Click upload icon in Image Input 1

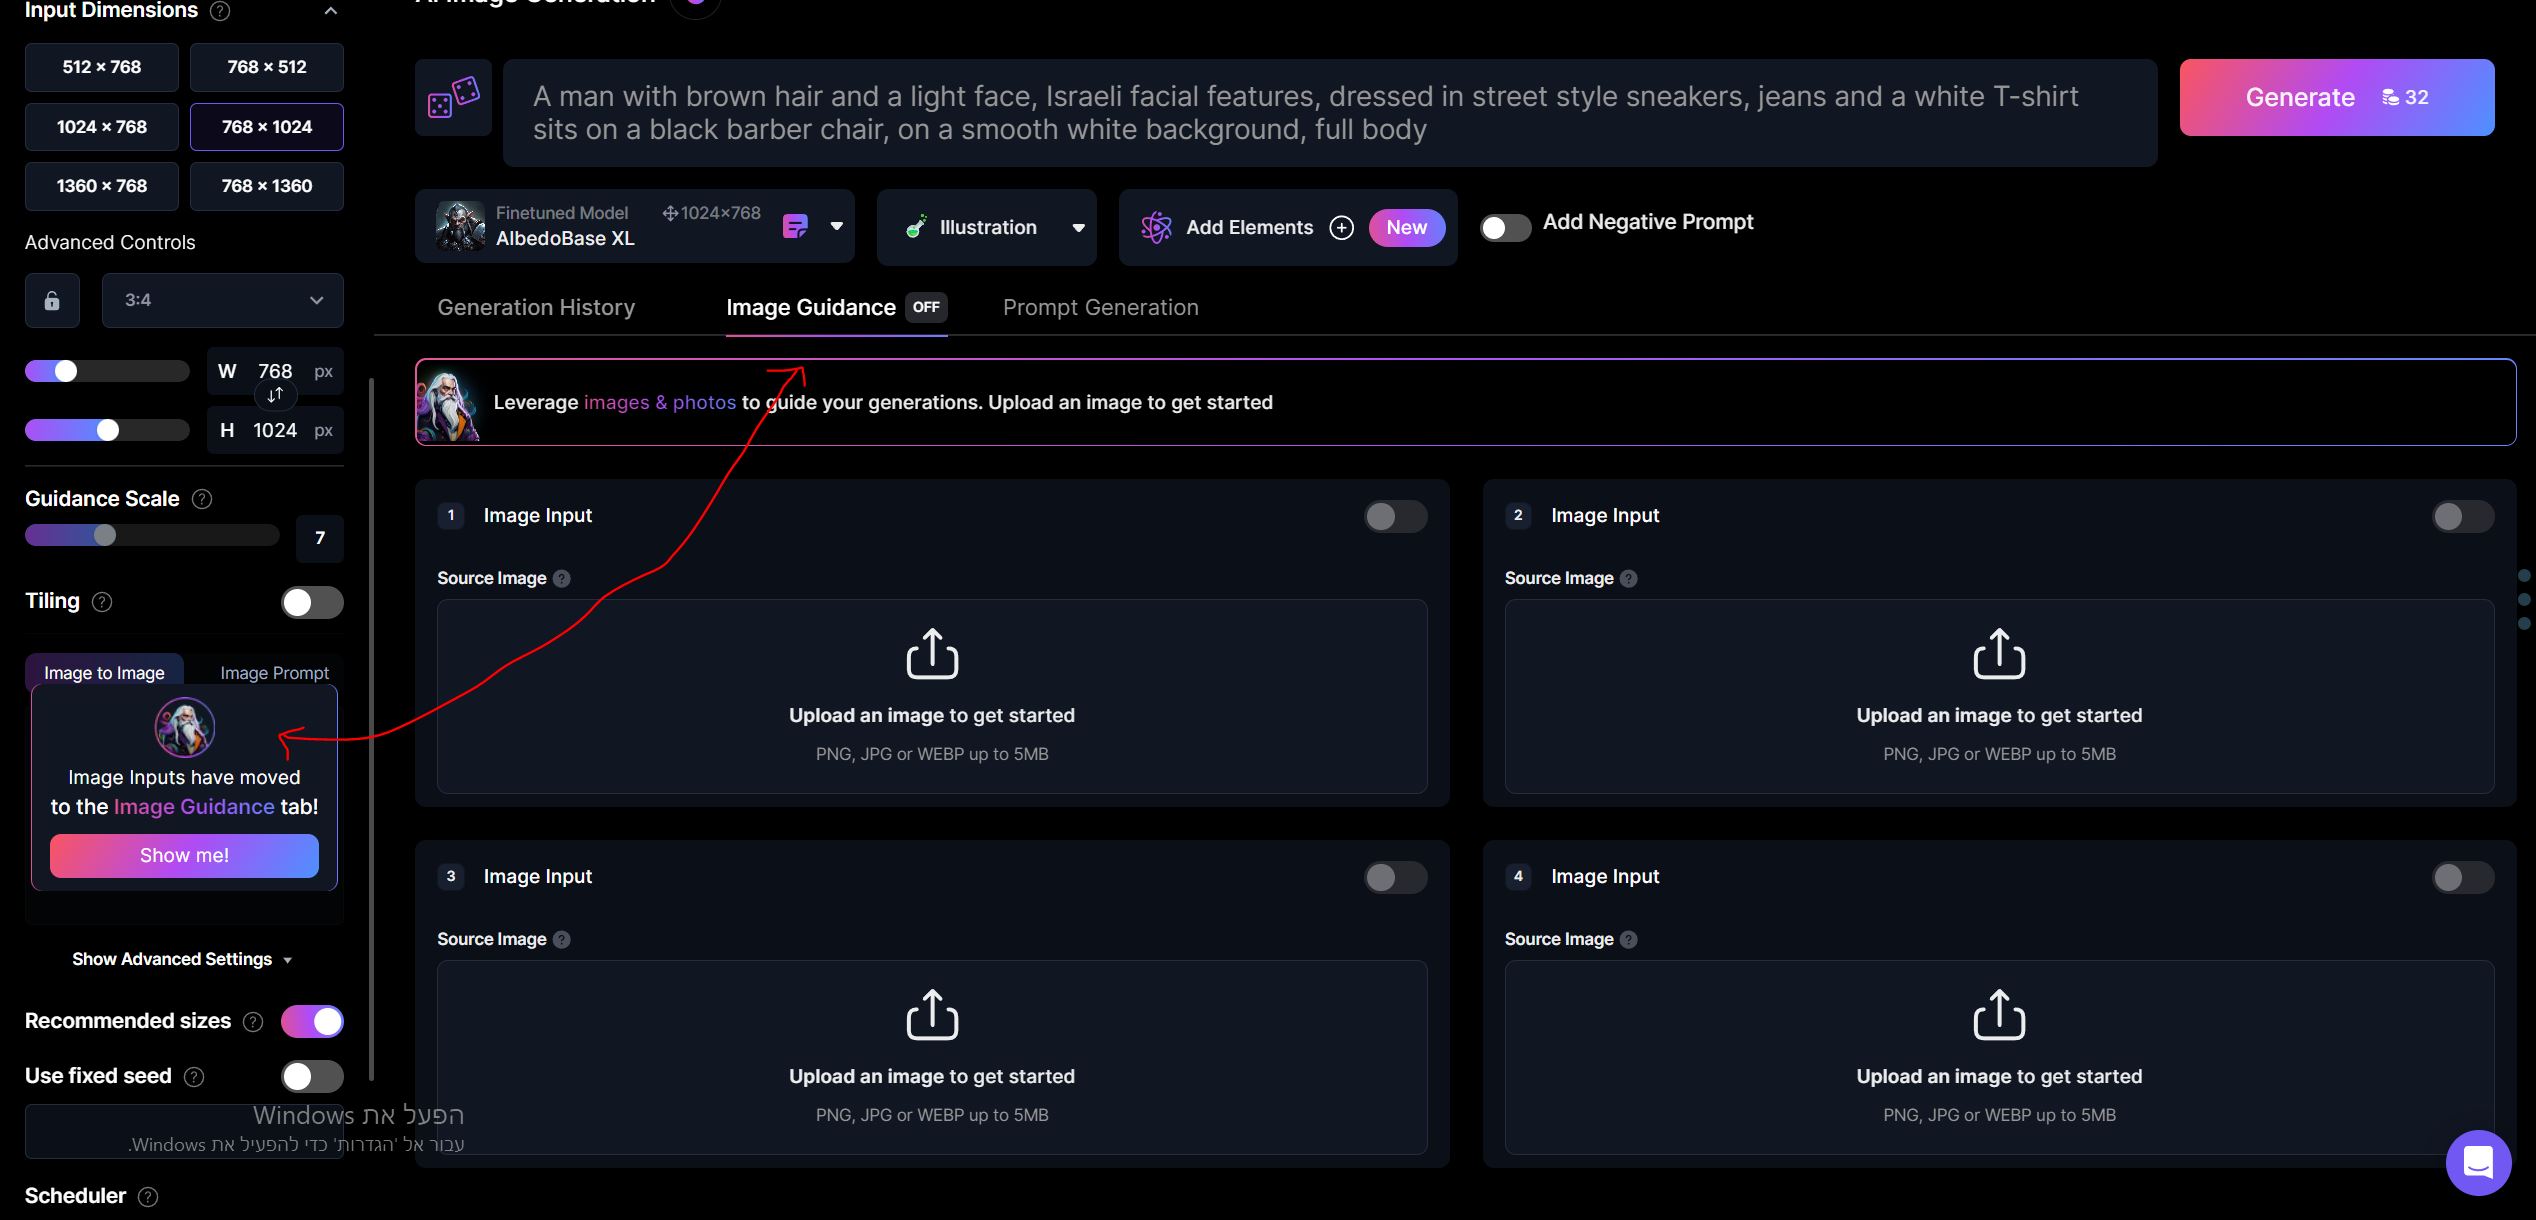click(x=931, y=654)
